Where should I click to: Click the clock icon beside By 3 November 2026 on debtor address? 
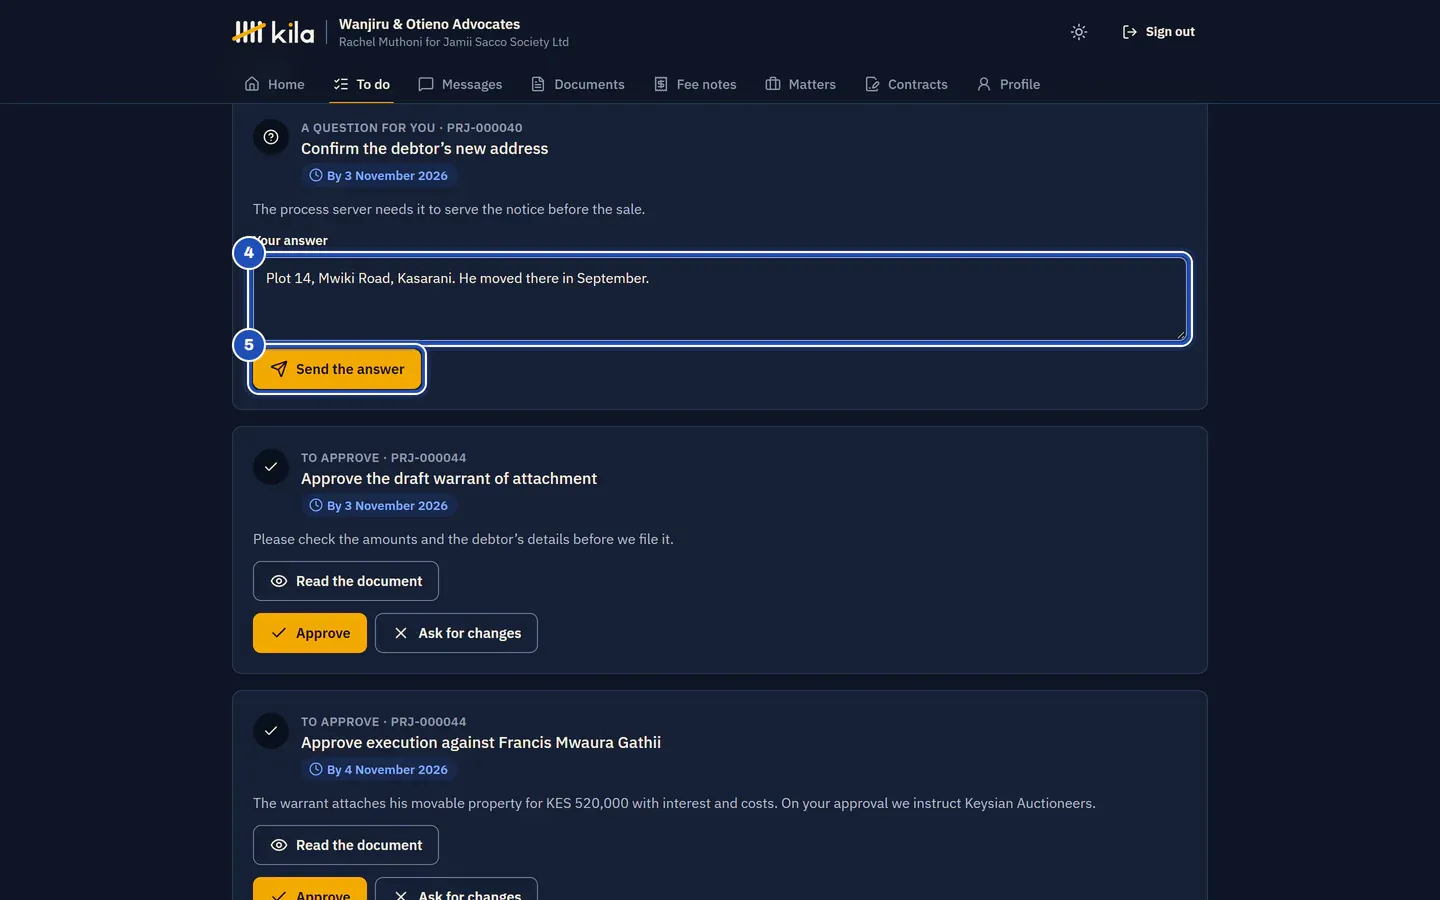[316, 175]
